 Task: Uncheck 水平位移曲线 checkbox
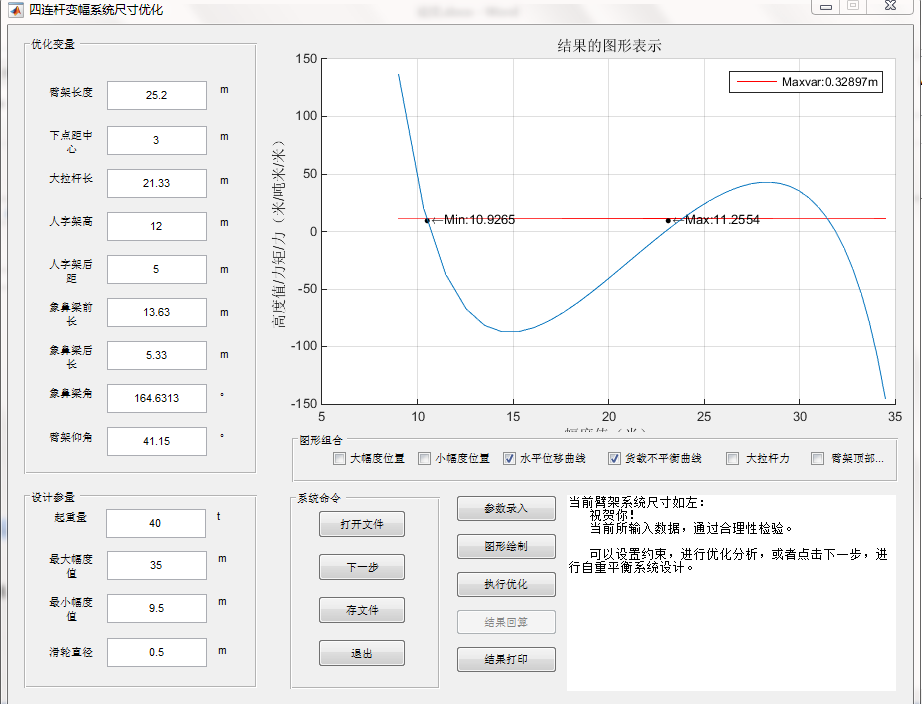coord(509,459)
